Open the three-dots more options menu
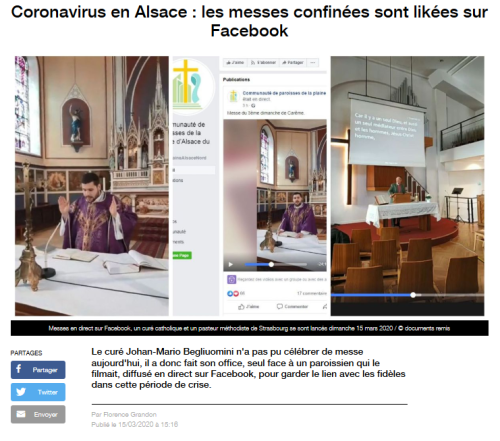The image size is (500, 441). click(313, 62)
